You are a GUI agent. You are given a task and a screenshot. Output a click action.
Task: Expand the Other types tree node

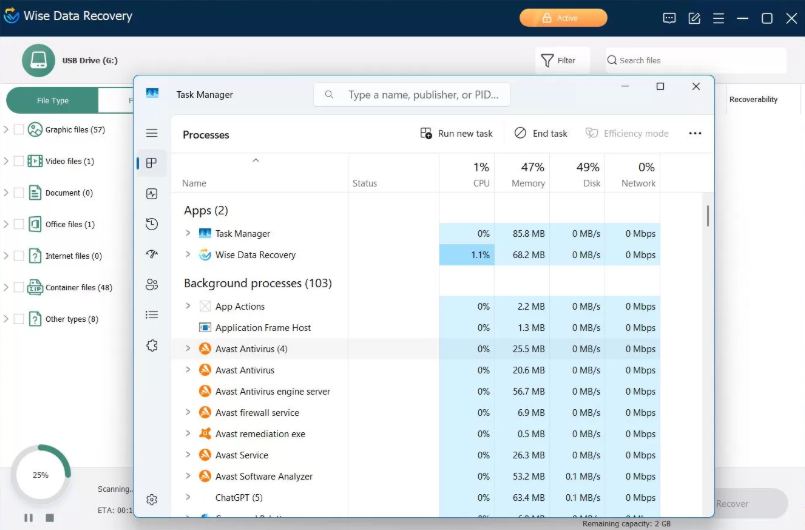(x=6, y=319)
